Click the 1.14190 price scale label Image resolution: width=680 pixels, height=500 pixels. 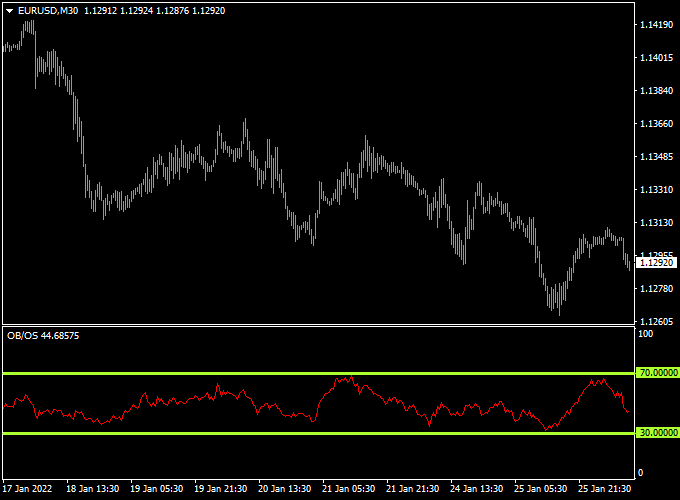pos(657,25)
